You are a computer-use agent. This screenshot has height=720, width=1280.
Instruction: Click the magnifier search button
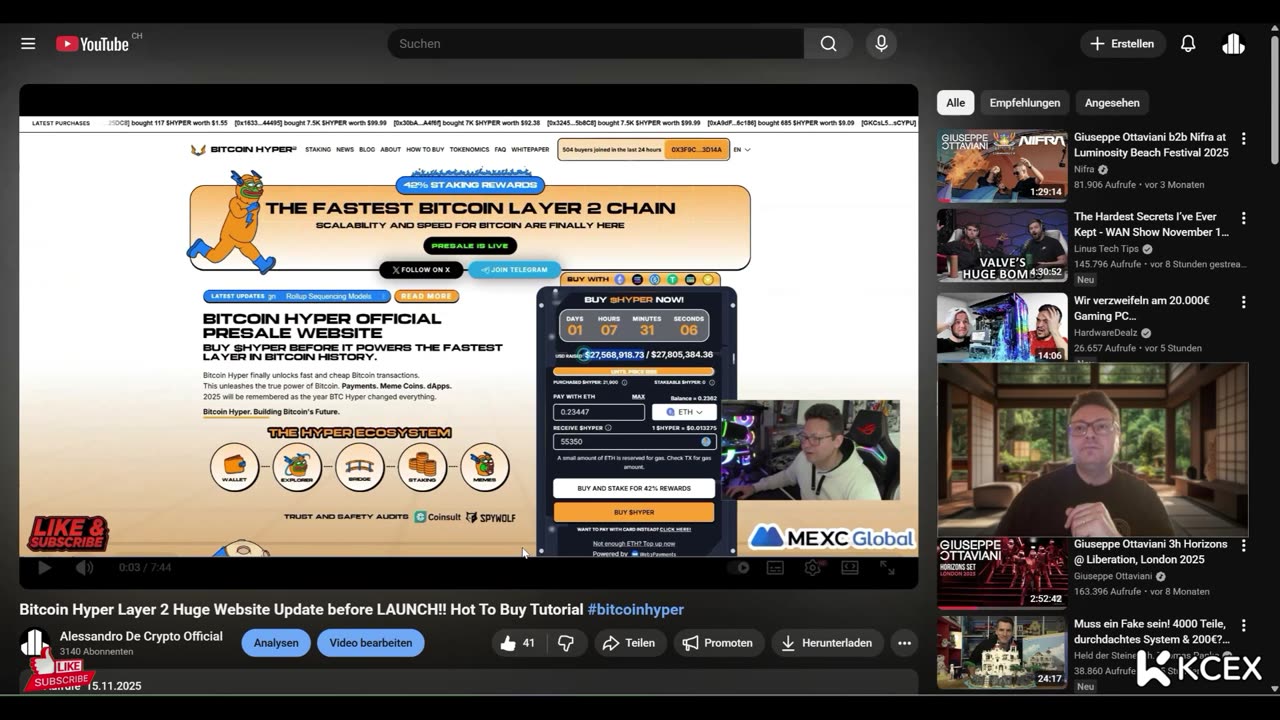pos(828,44)
